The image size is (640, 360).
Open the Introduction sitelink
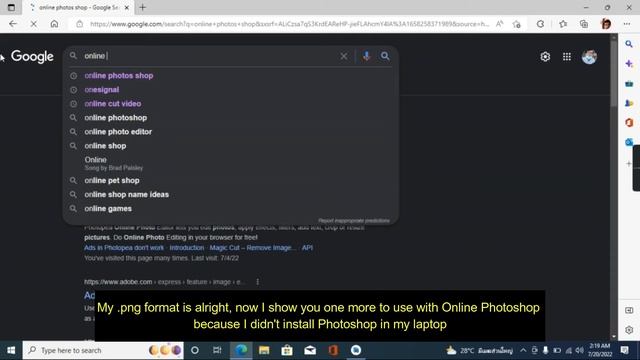click(x=187, y=248)
